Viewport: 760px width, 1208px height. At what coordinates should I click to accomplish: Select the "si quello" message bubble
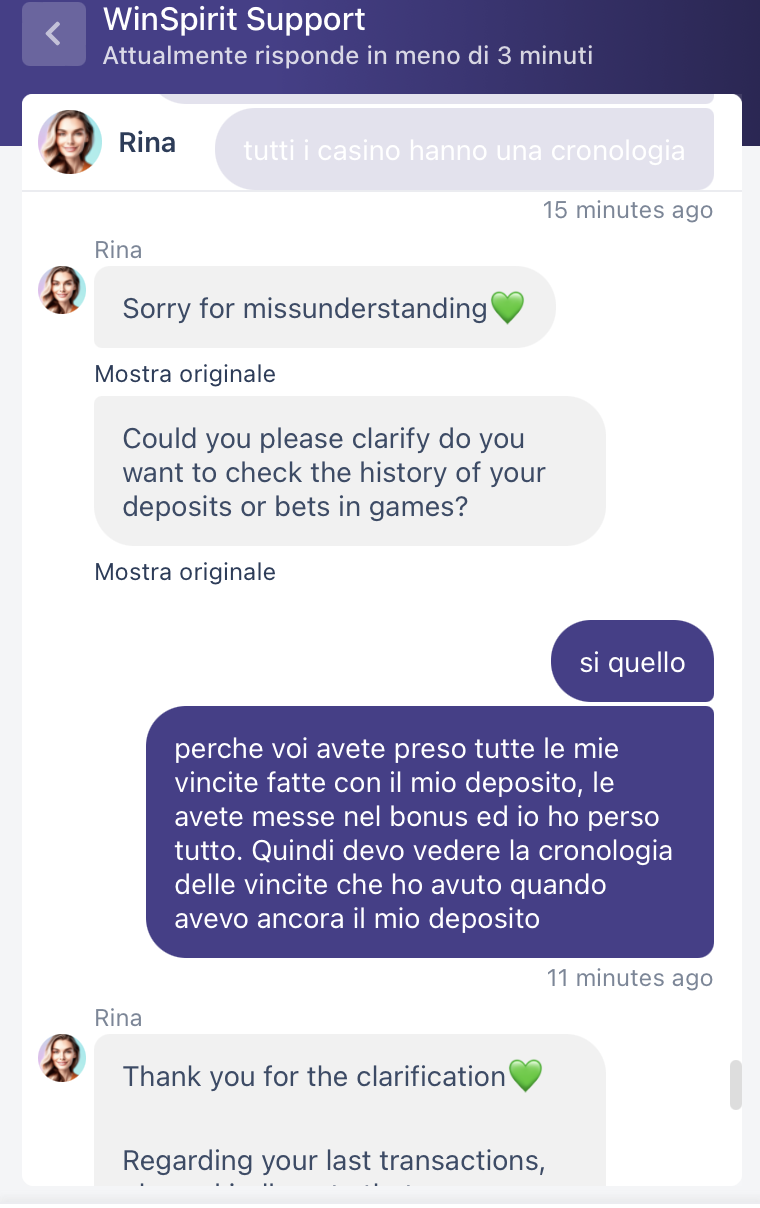(x=632, y=662)
